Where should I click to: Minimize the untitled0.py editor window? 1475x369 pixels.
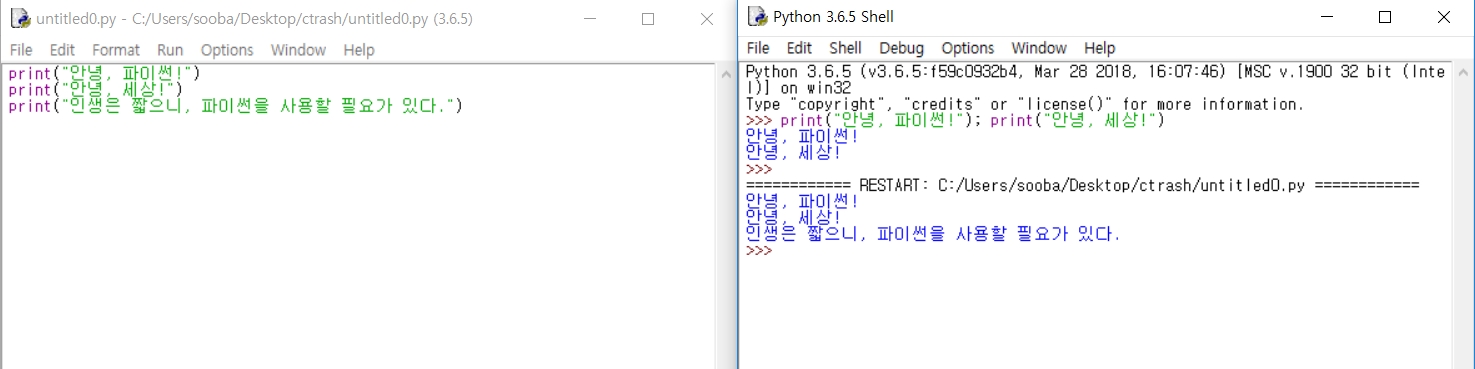tap(589, 18)
